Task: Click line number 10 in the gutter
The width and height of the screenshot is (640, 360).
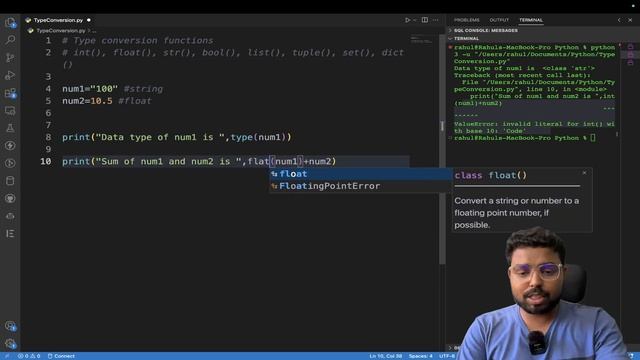Action: point(46,162)
